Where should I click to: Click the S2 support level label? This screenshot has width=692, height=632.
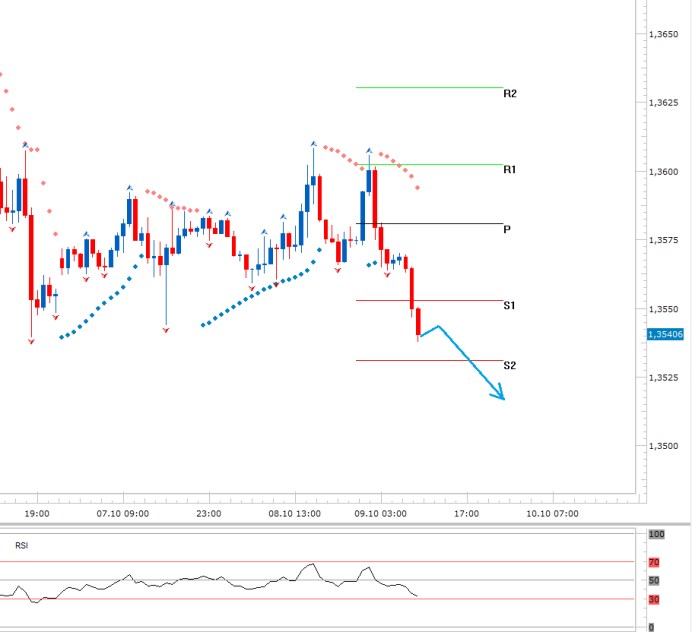point(510,365)
